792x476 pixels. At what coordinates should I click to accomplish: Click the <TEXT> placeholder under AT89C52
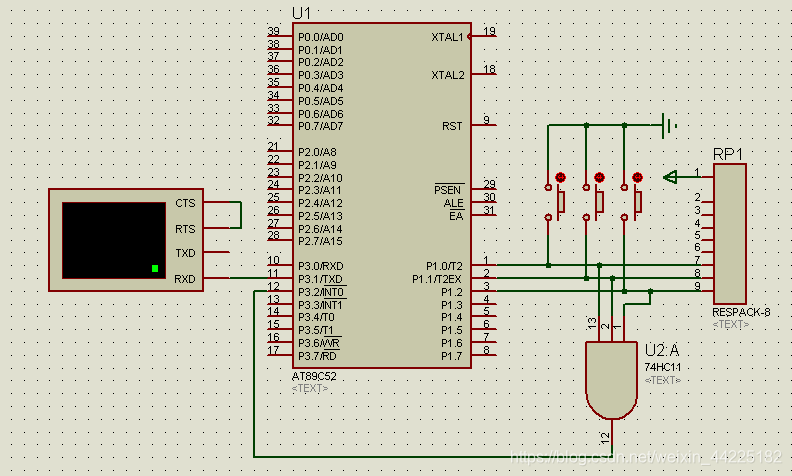tap(310, 389)
